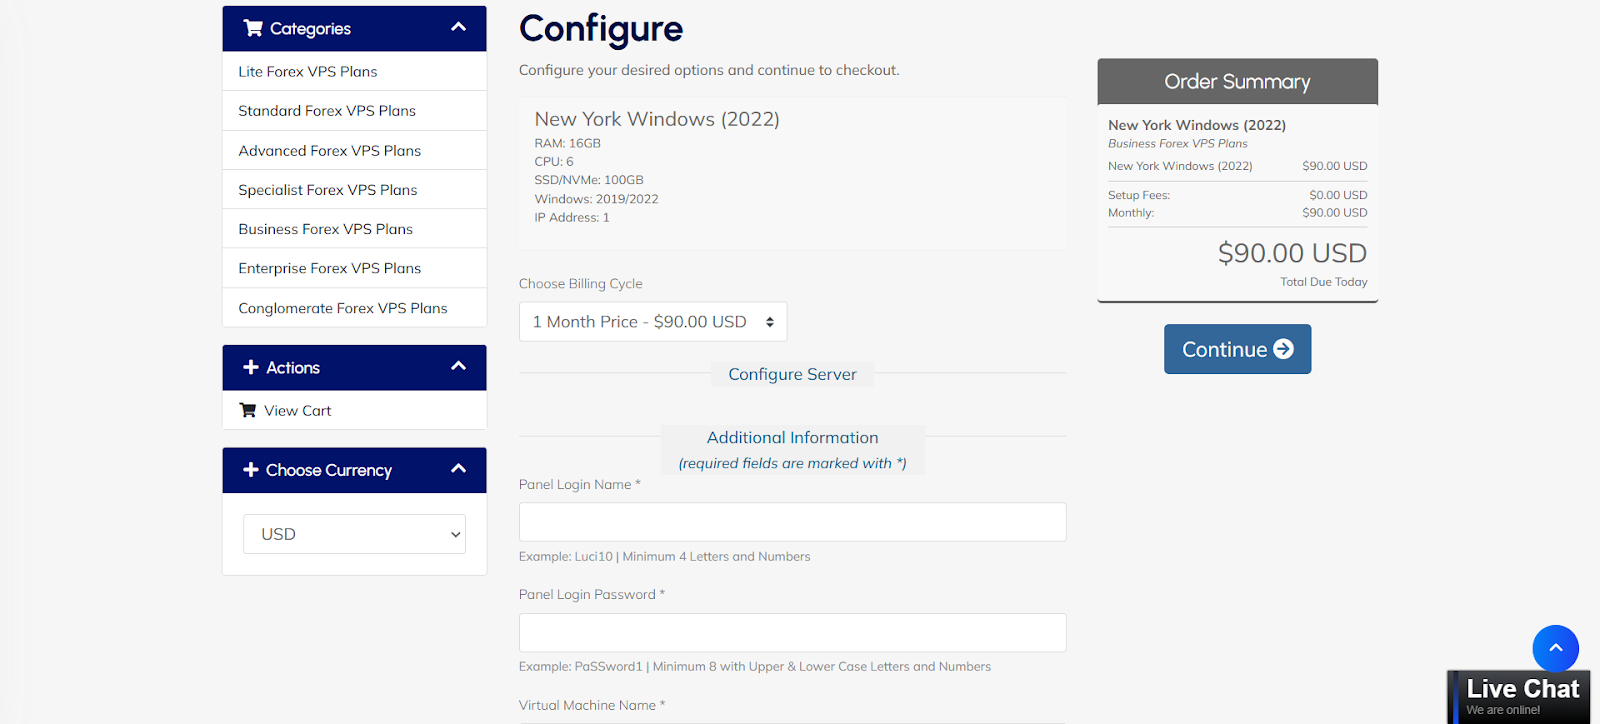Click the CPU: 6 specification line
The image size is (1600, 724).
coord(554,162)
